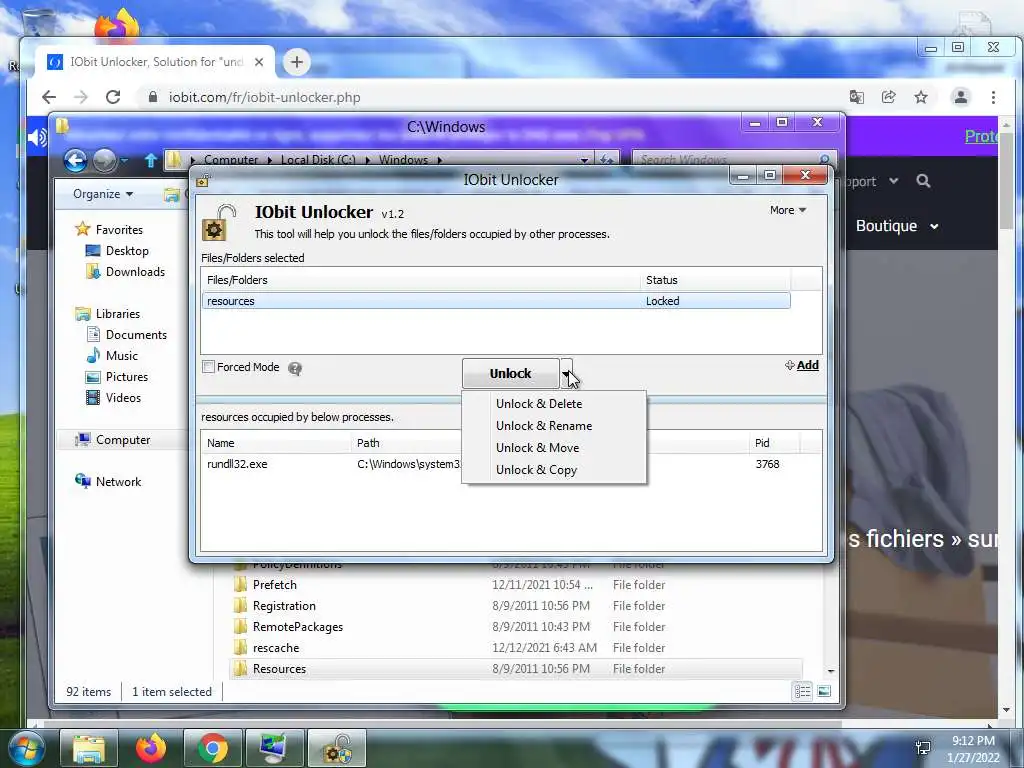Open Firefox from taskbar
The image size is (1024, 768).
[151, 748]
